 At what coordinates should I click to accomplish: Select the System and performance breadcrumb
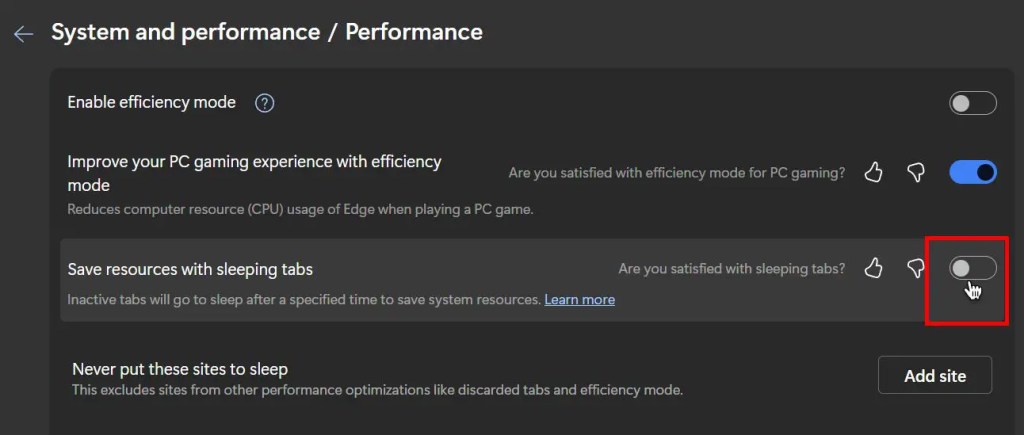click(185, 32)
